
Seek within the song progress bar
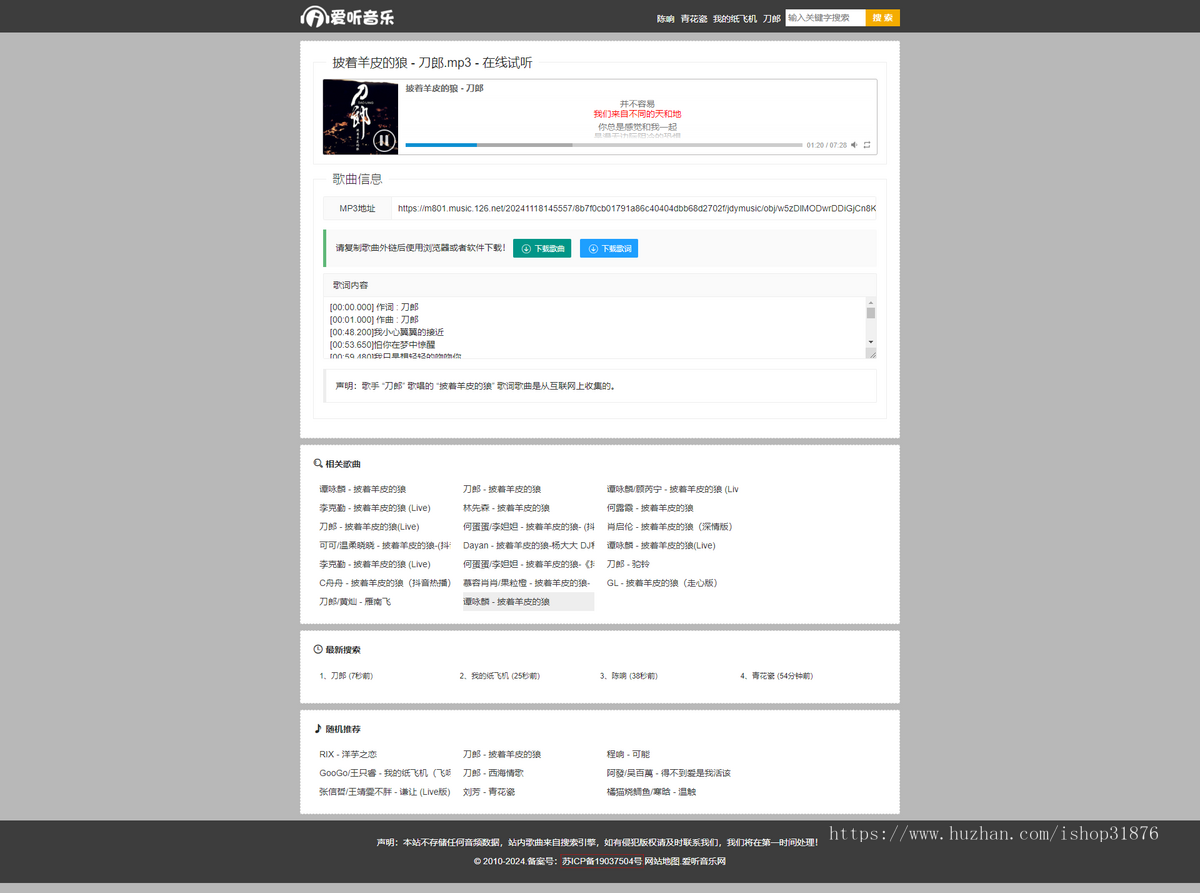[x=604, y=145]
